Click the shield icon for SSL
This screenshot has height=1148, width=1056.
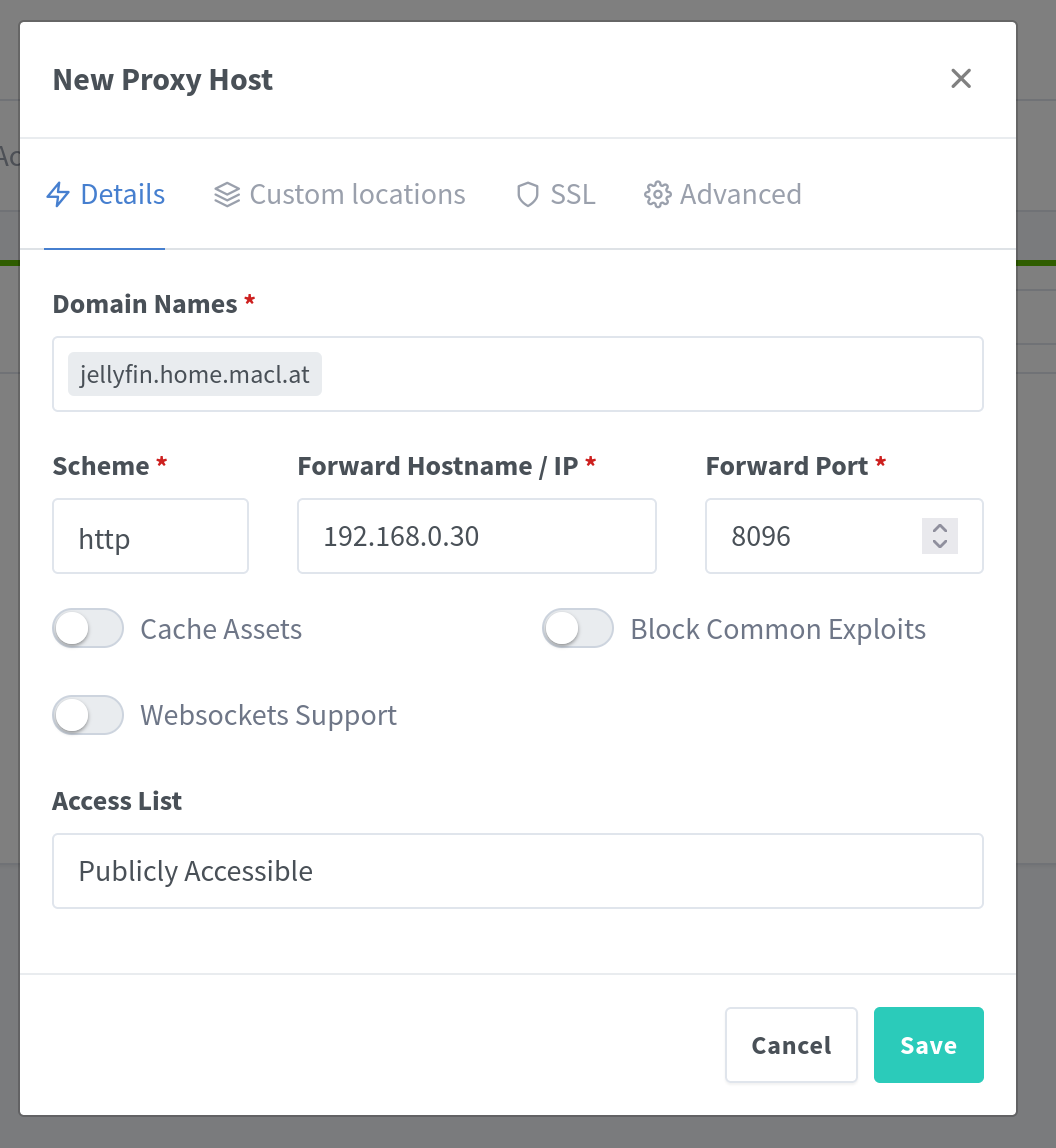(528, 194)
